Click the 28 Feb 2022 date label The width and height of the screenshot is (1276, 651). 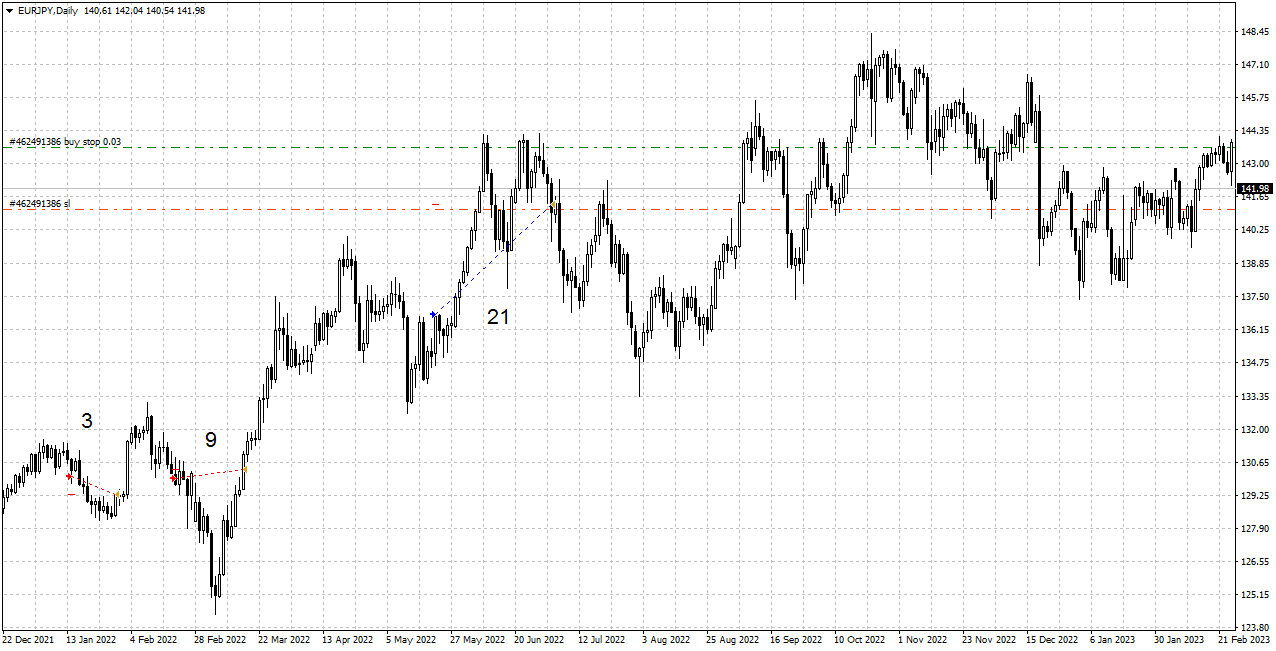click(220, 639)
